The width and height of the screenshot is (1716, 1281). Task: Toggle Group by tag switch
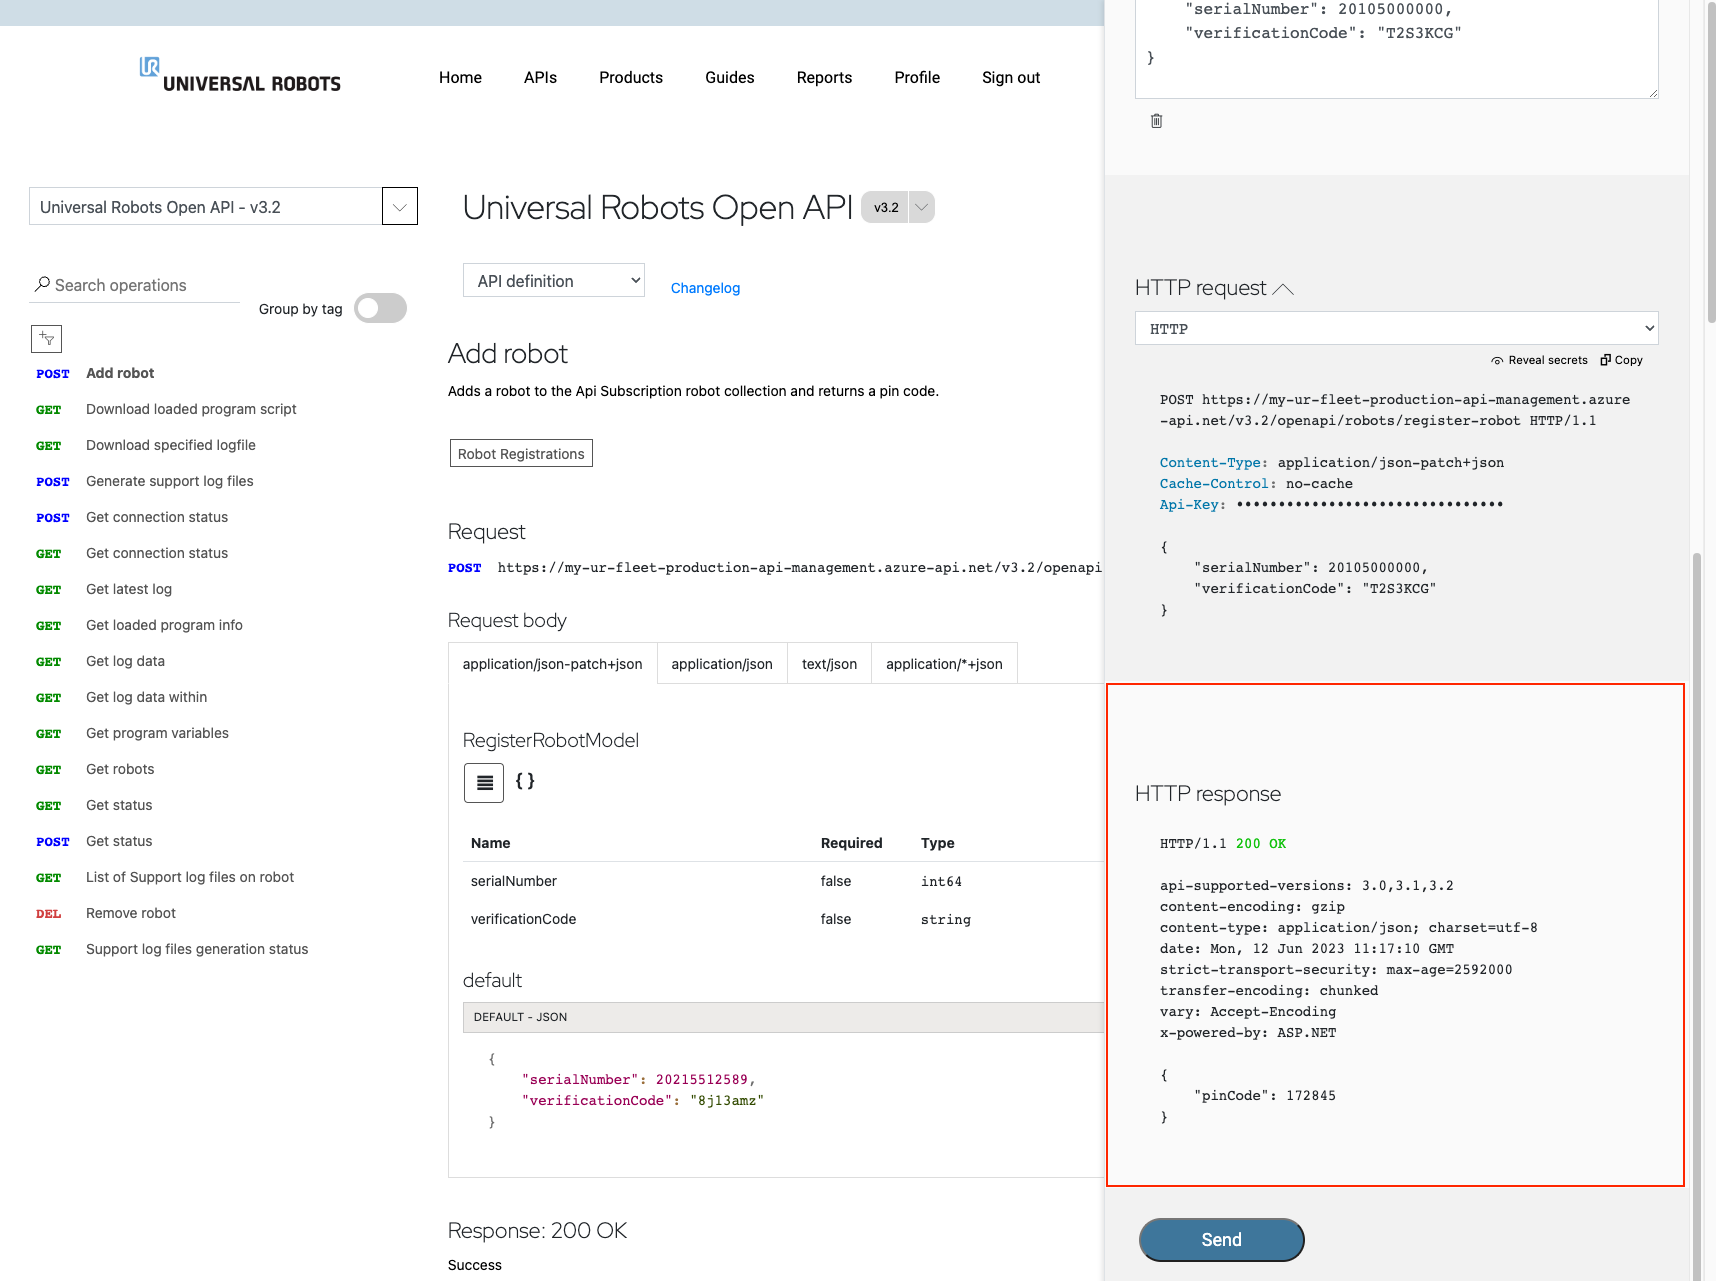pyautogui.click(x=380, y=308)
